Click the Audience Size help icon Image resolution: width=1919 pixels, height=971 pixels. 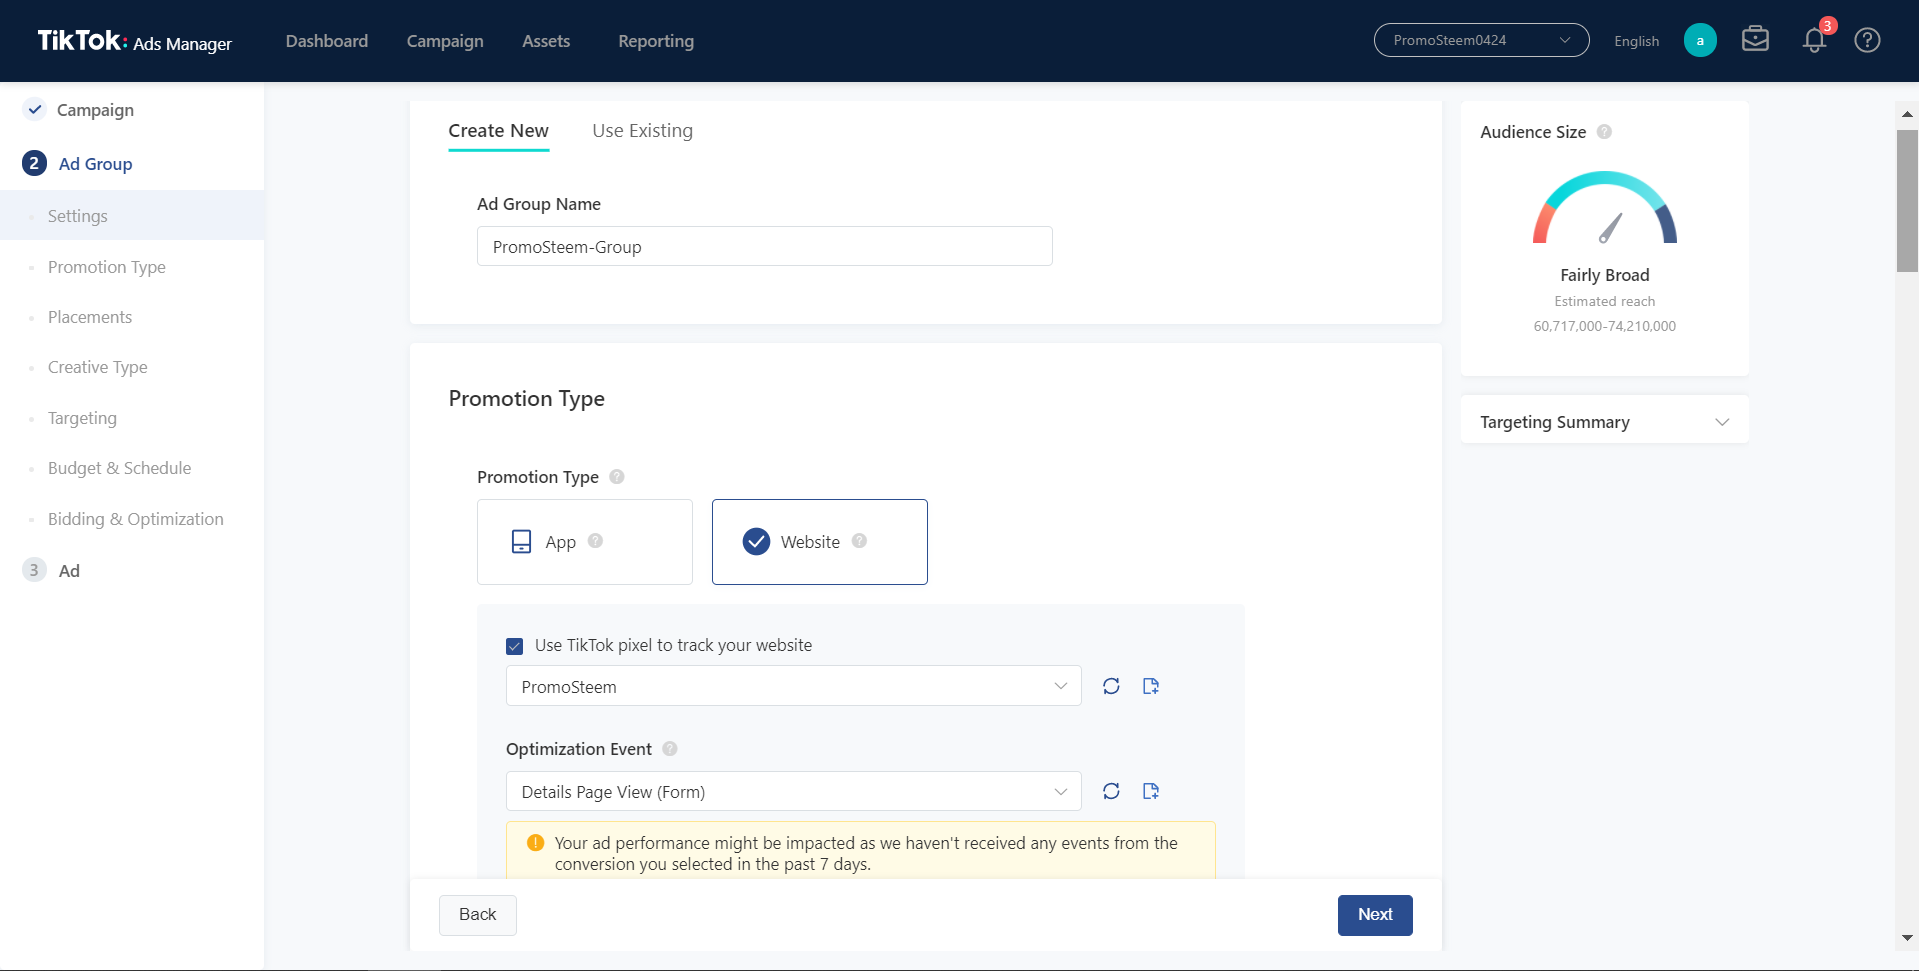tap(1604, 132)
